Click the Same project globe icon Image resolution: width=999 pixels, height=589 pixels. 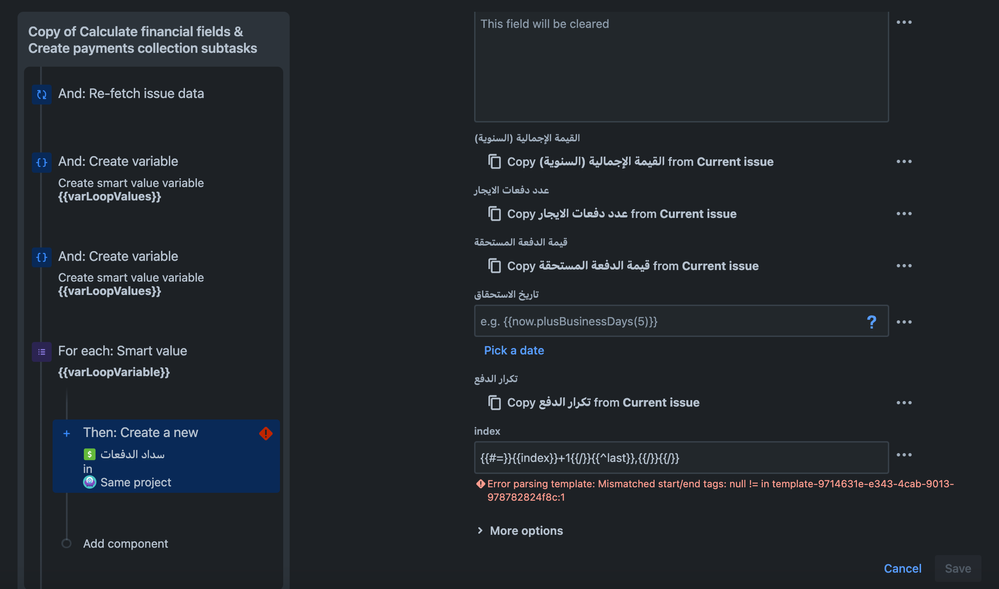pos(87,481)
